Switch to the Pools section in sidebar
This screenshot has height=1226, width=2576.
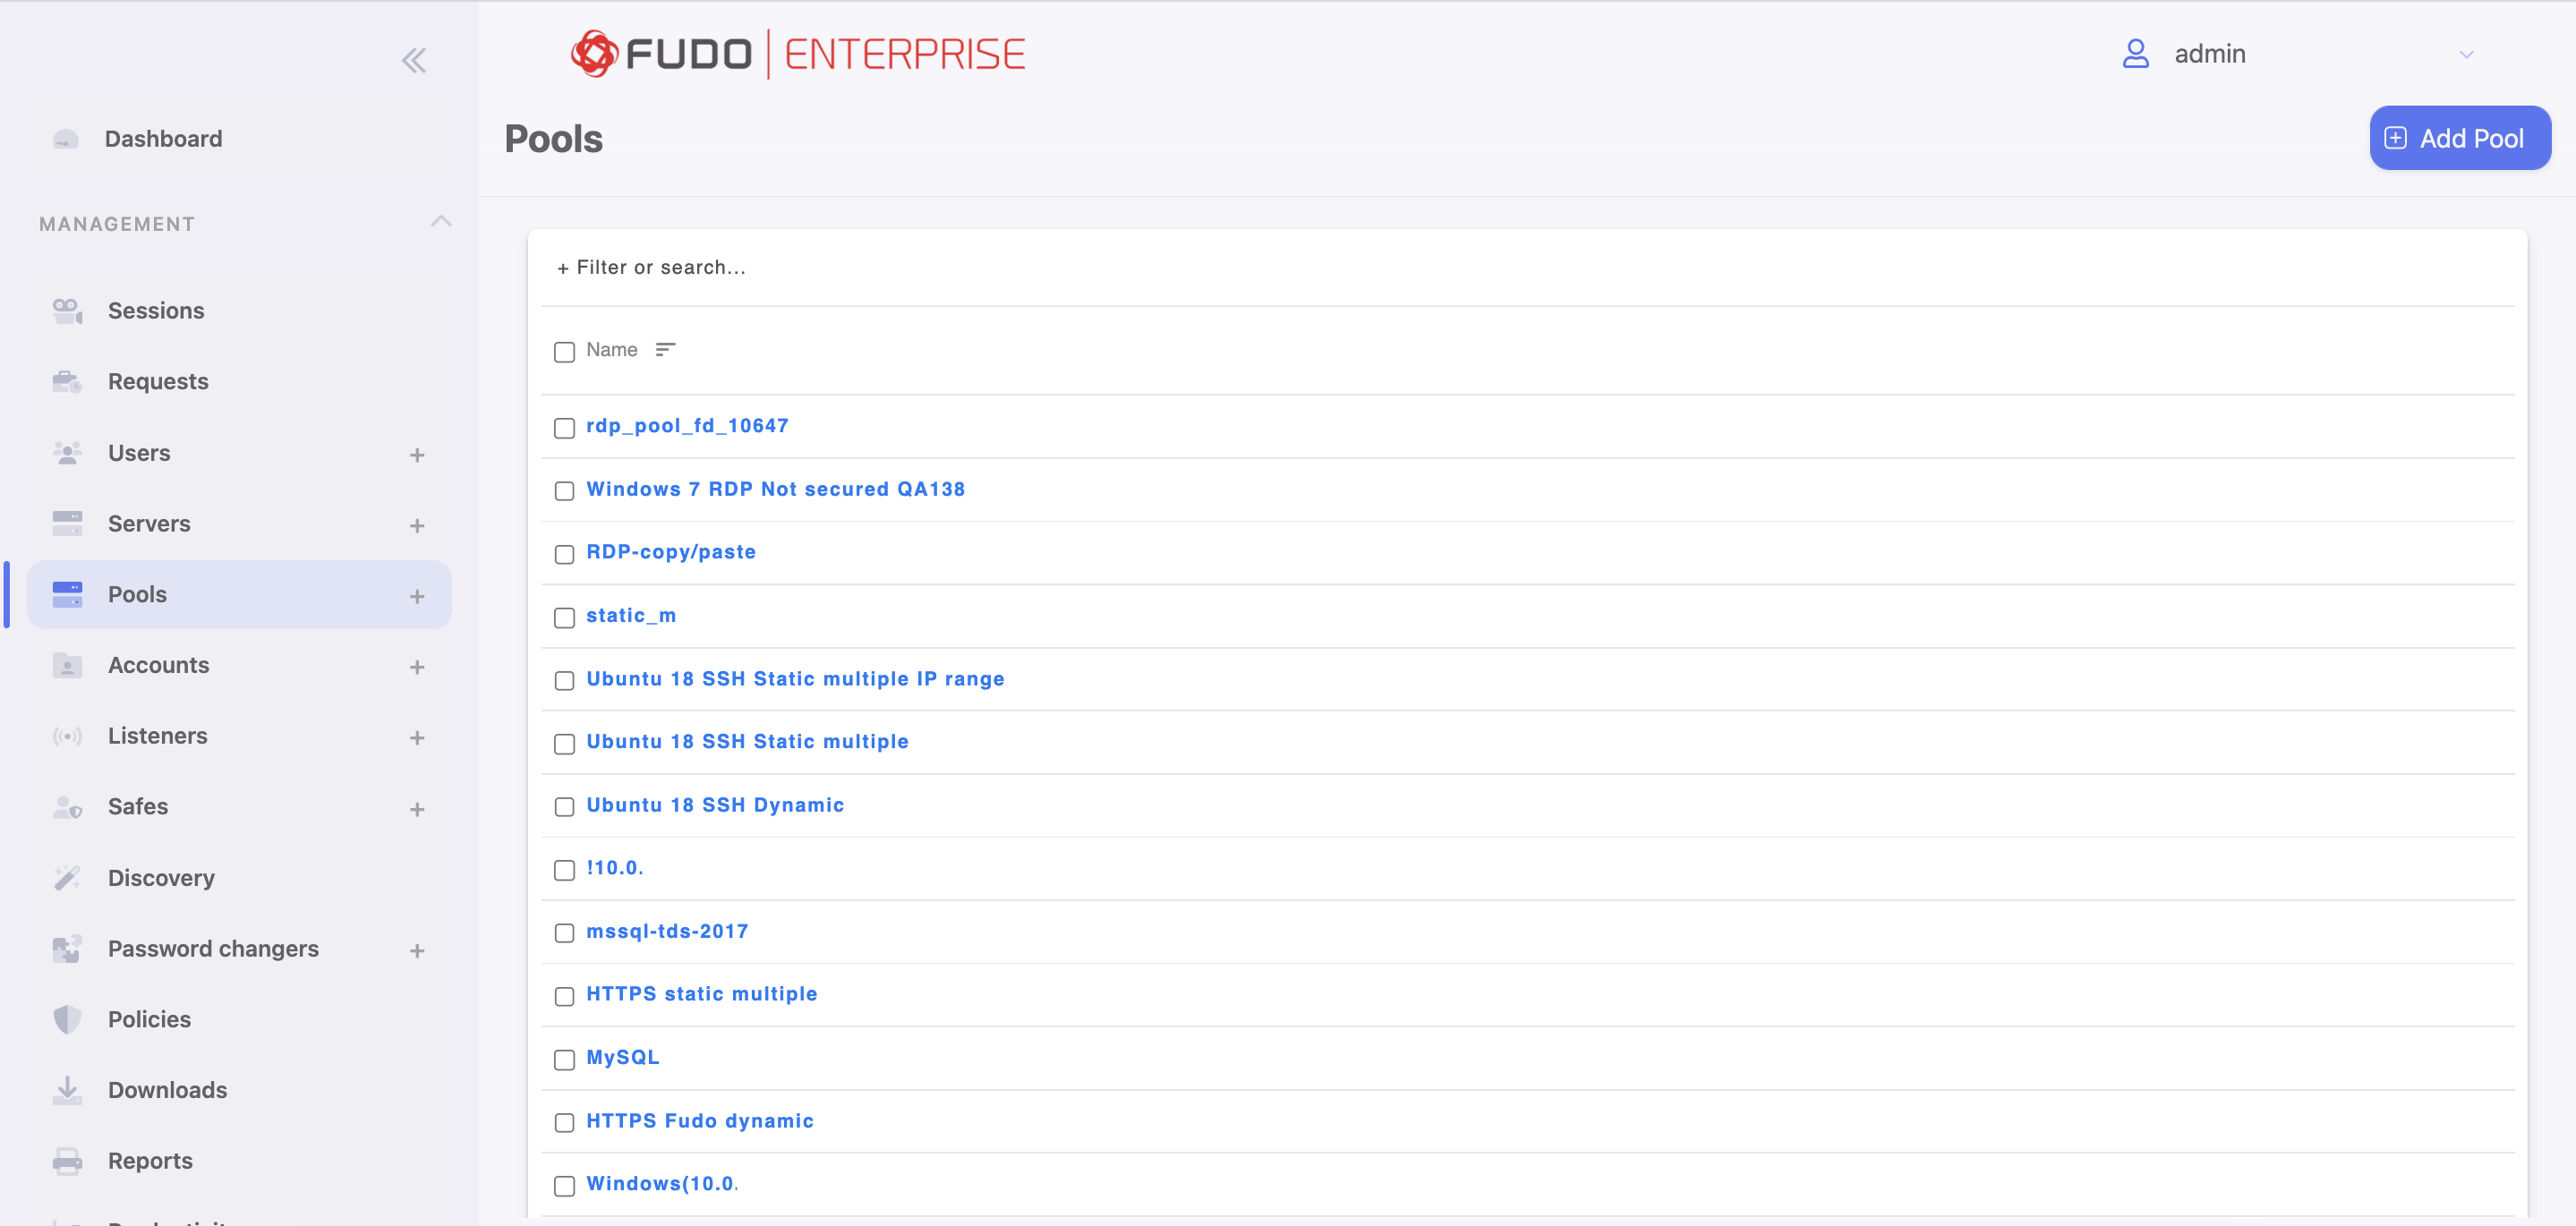pos(137,594)
